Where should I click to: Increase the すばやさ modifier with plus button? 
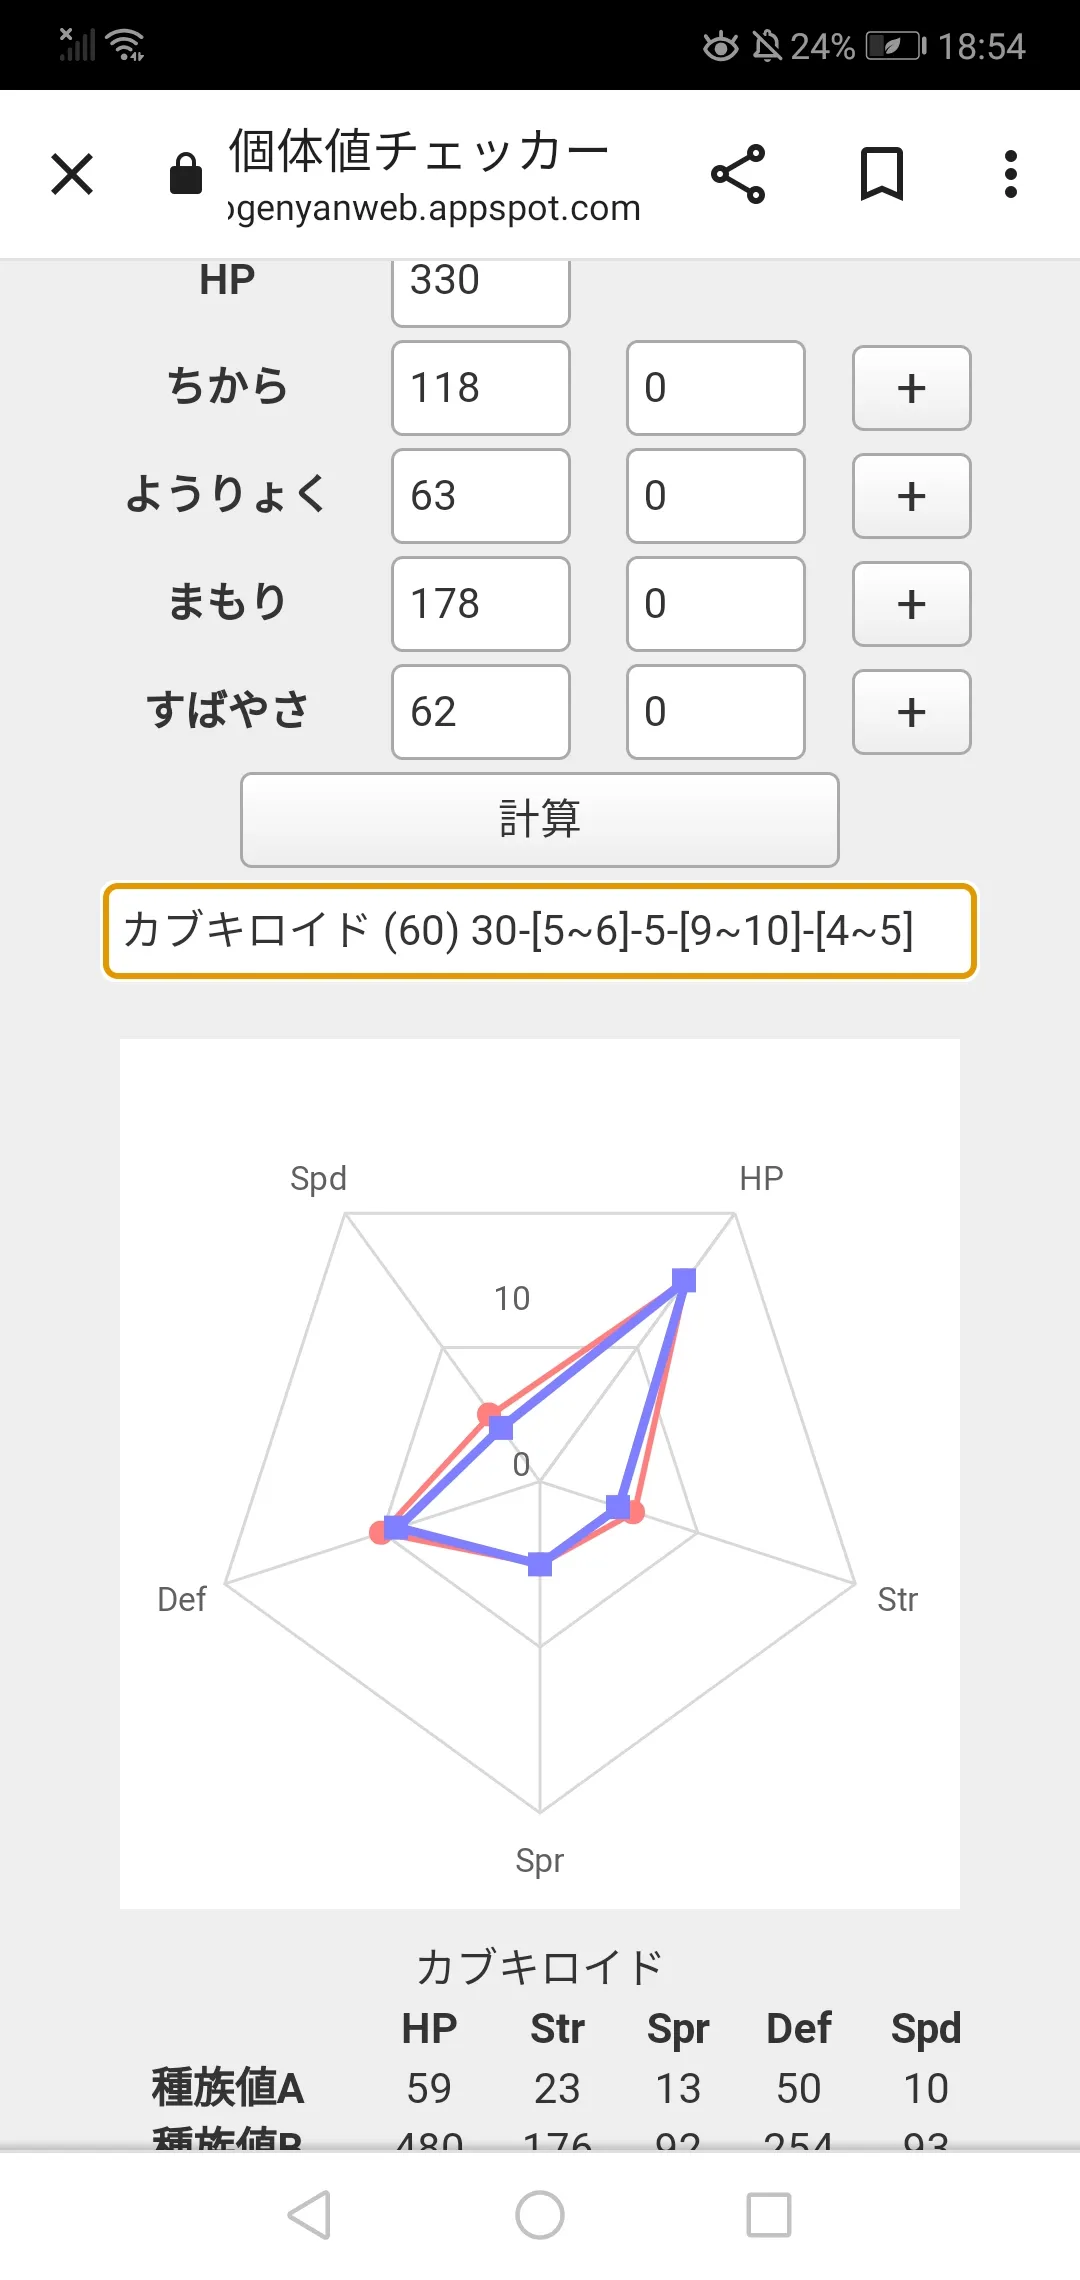pos(912,712)
